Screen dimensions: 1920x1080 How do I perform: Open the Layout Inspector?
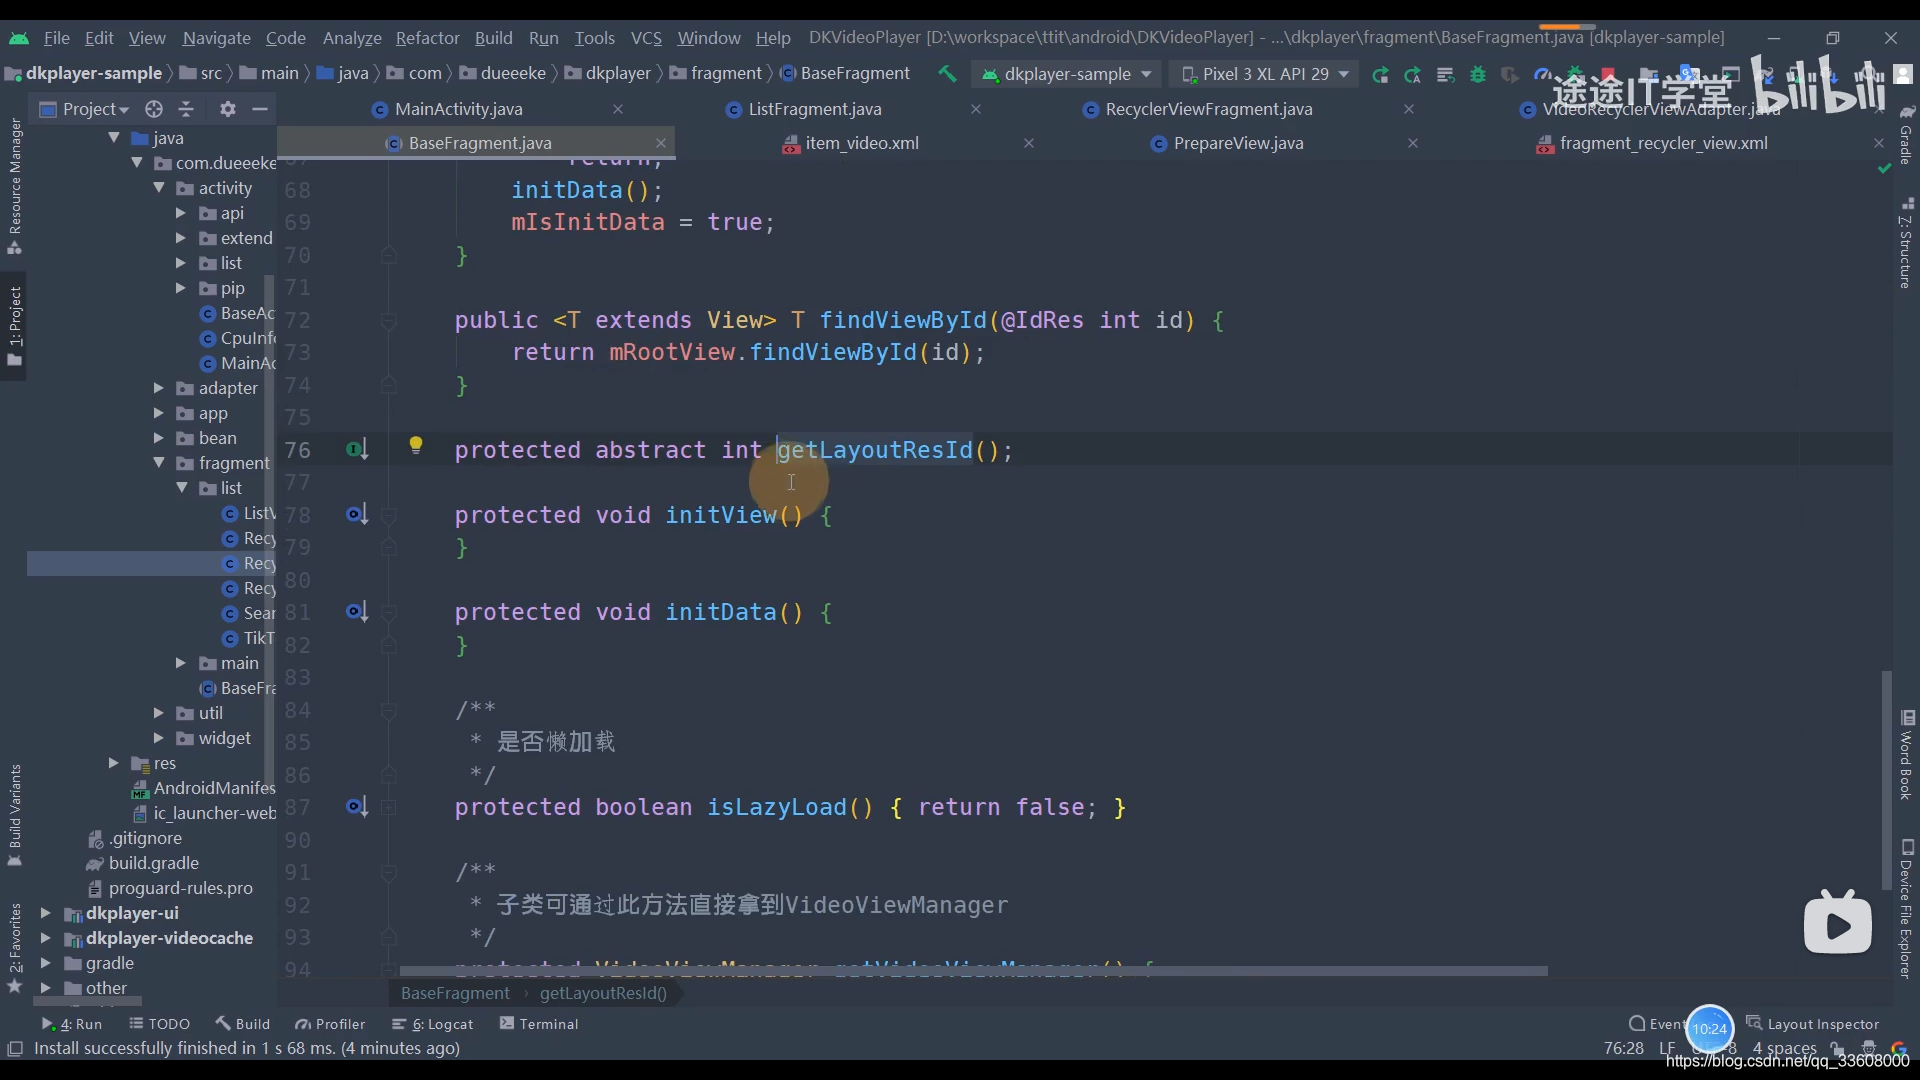(1813, 1024)
